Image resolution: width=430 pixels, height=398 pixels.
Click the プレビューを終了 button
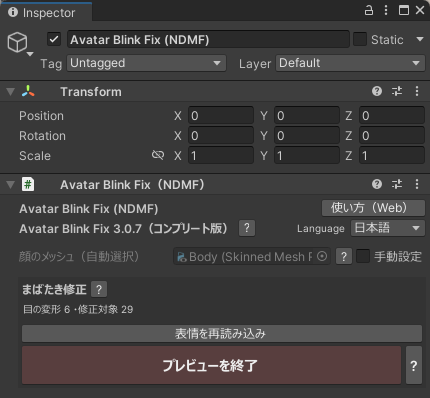pyautogui.click(x=211, y=365)
